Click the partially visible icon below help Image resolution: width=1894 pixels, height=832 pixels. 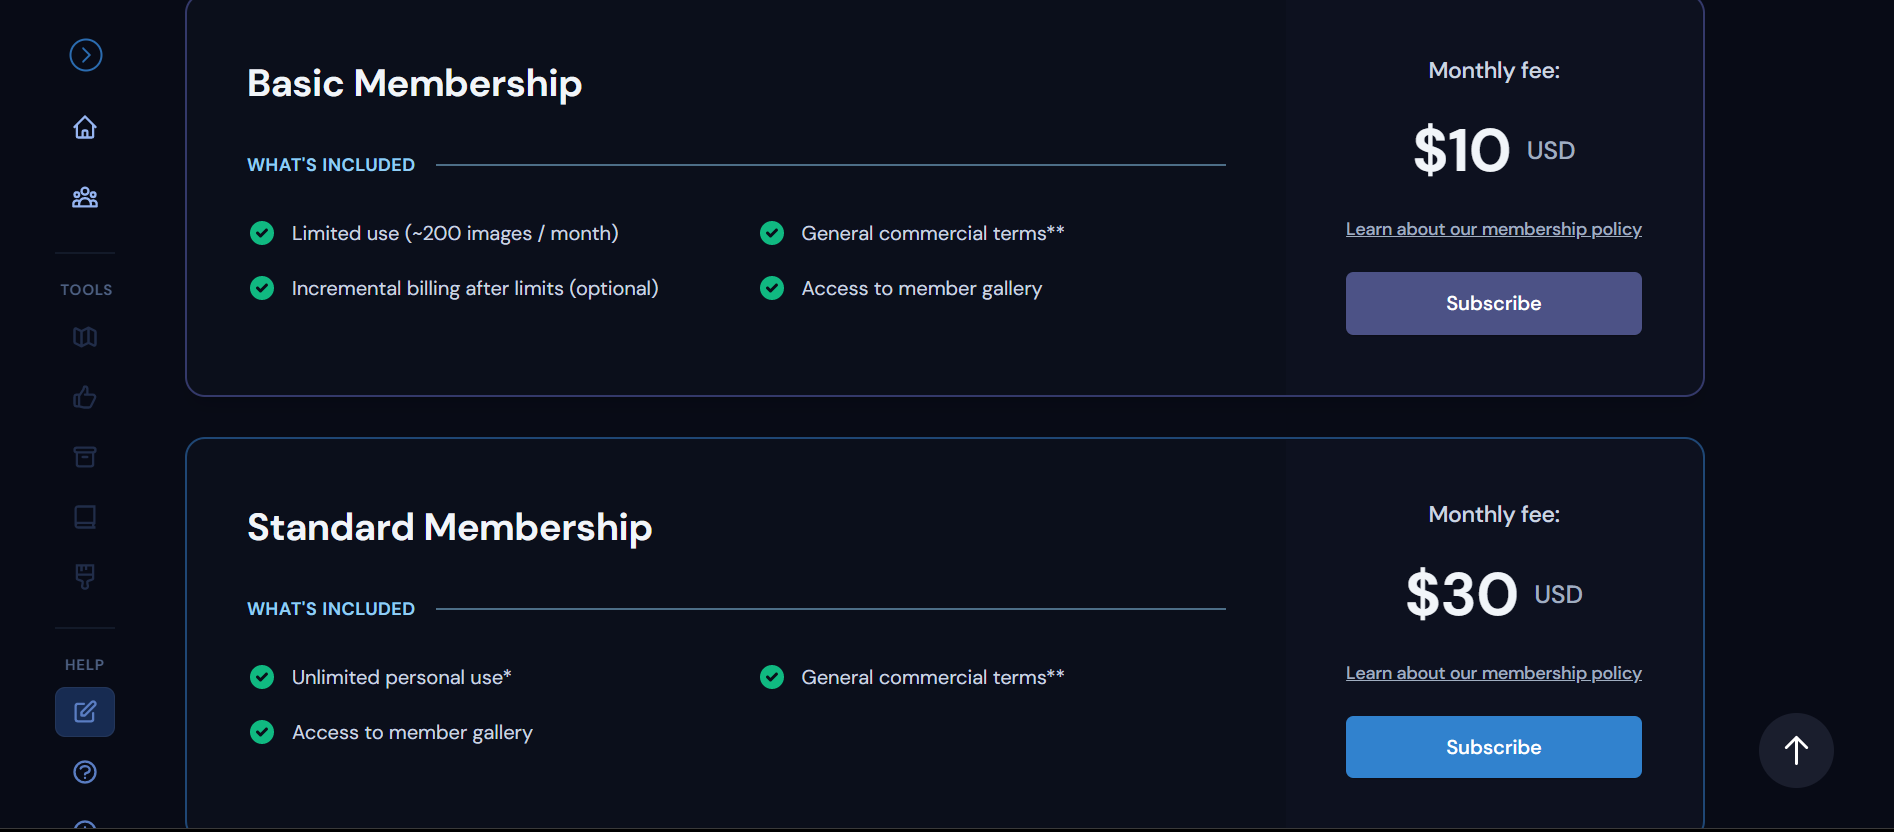click(85, 825)
